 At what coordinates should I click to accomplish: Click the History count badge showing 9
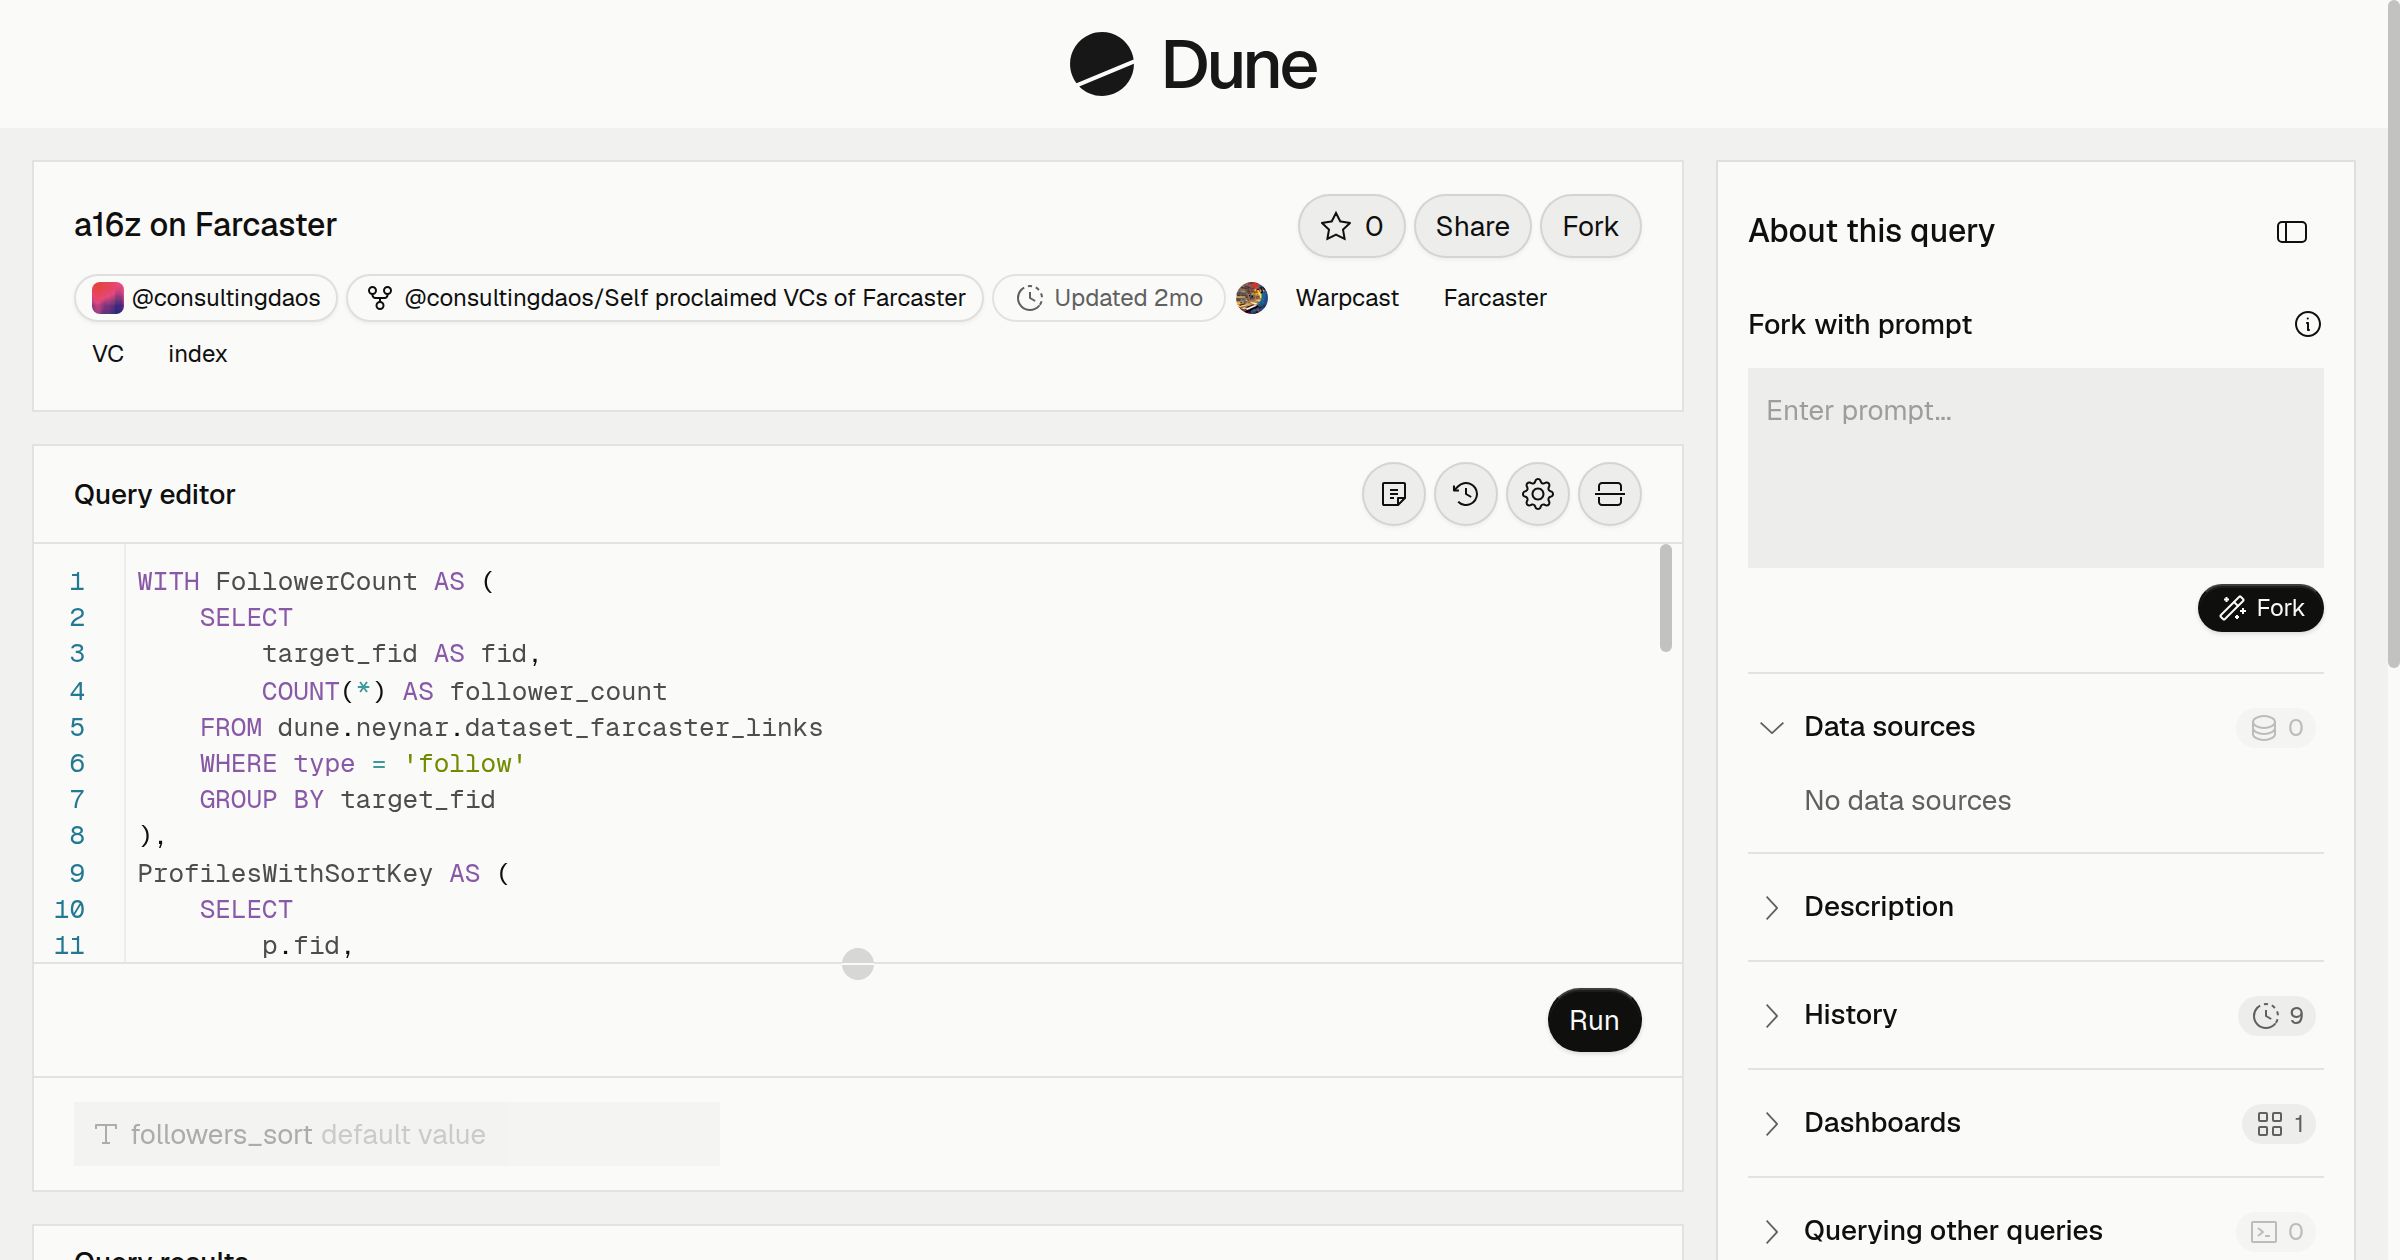point(2277,1016)
